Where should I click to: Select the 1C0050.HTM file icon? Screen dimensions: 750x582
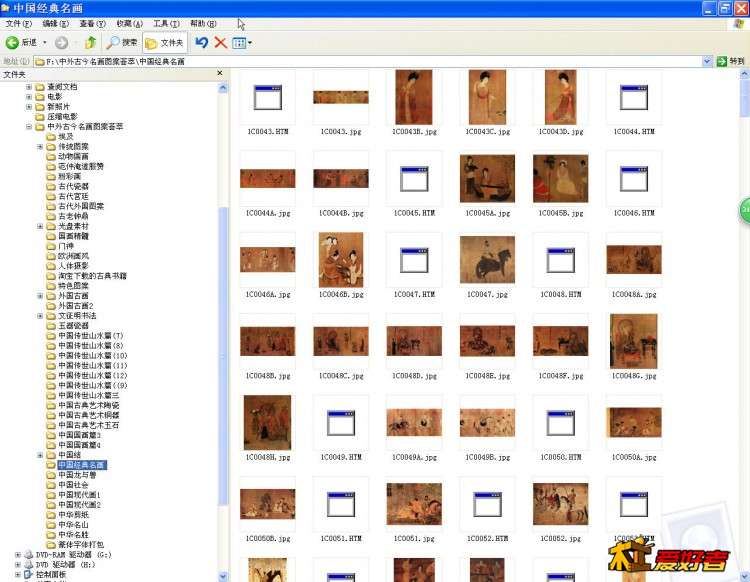pos(561,423)
